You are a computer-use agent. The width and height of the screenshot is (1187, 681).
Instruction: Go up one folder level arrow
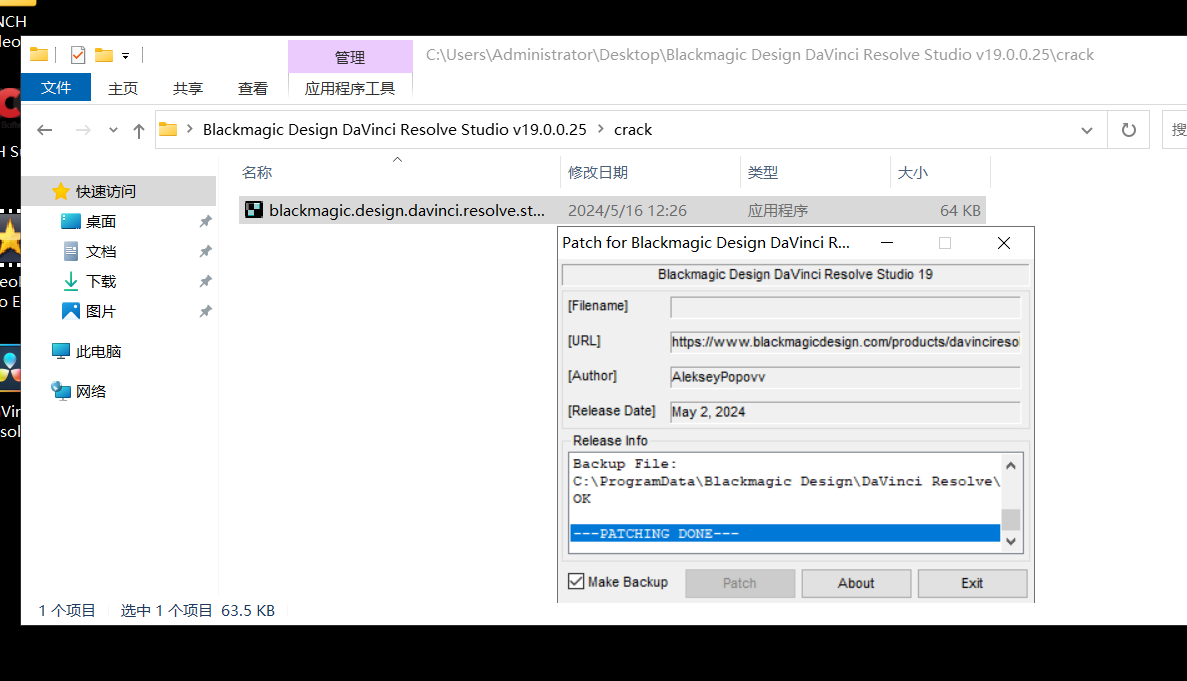click(139, 130)
